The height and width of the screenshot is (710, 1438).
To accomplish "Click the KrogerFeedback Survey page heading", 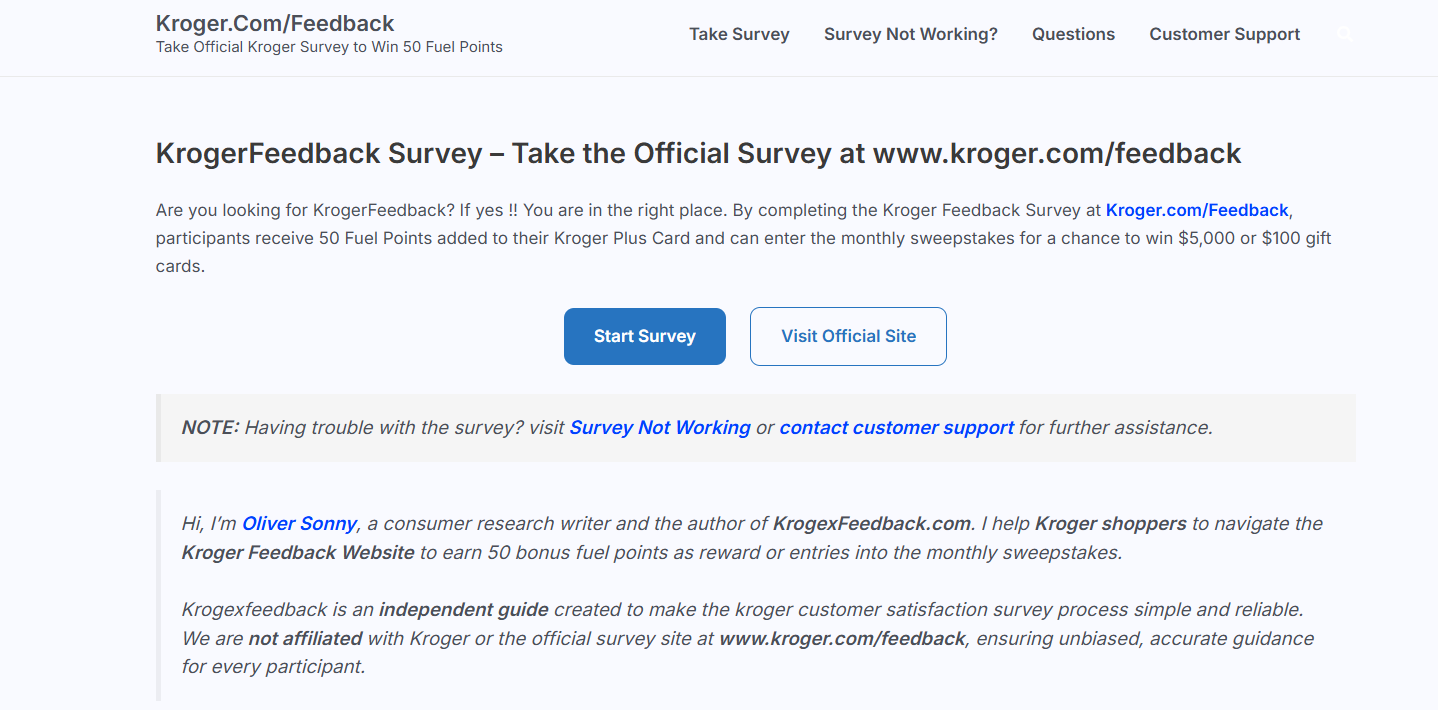I will [x=698, y=153].
